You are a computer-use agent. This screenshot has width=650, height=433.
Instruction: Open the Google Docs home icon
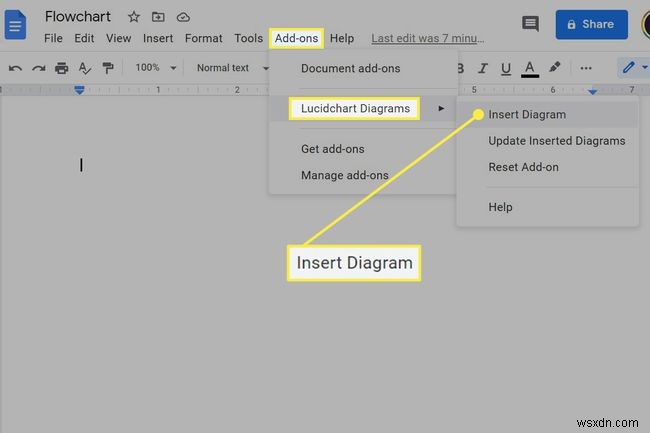coord(15,25)
